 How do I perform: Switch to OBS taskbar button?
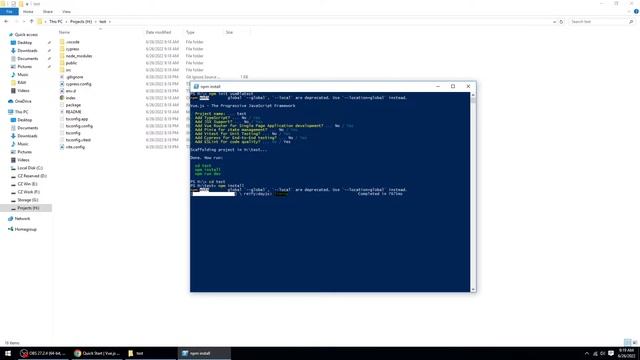click(43, 353)
